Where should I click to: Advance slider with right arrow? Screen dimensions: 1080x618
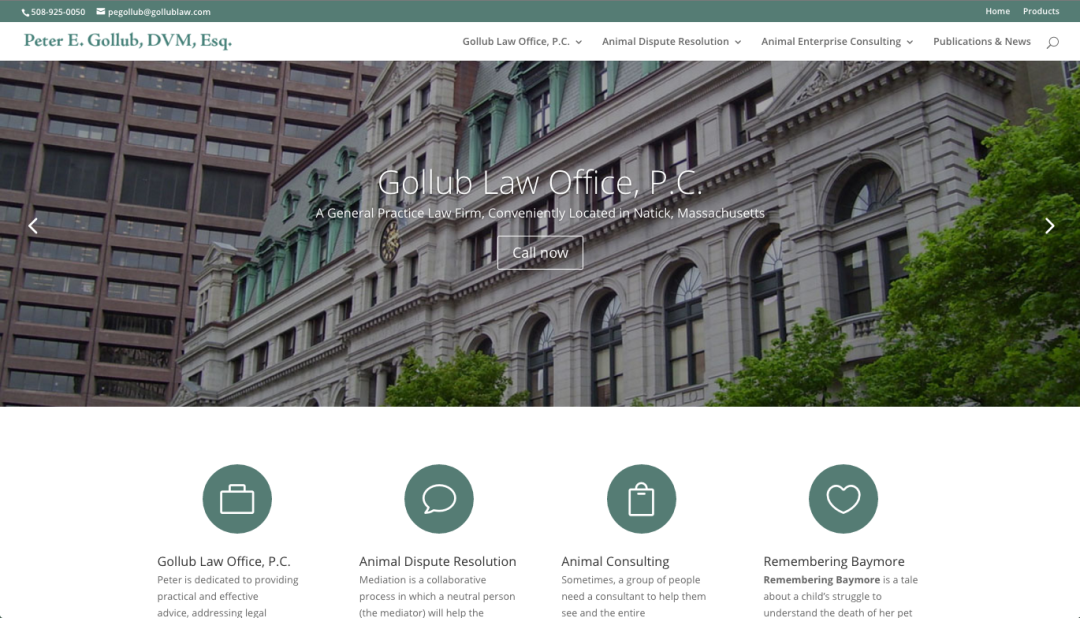(x=1049, y=226)
